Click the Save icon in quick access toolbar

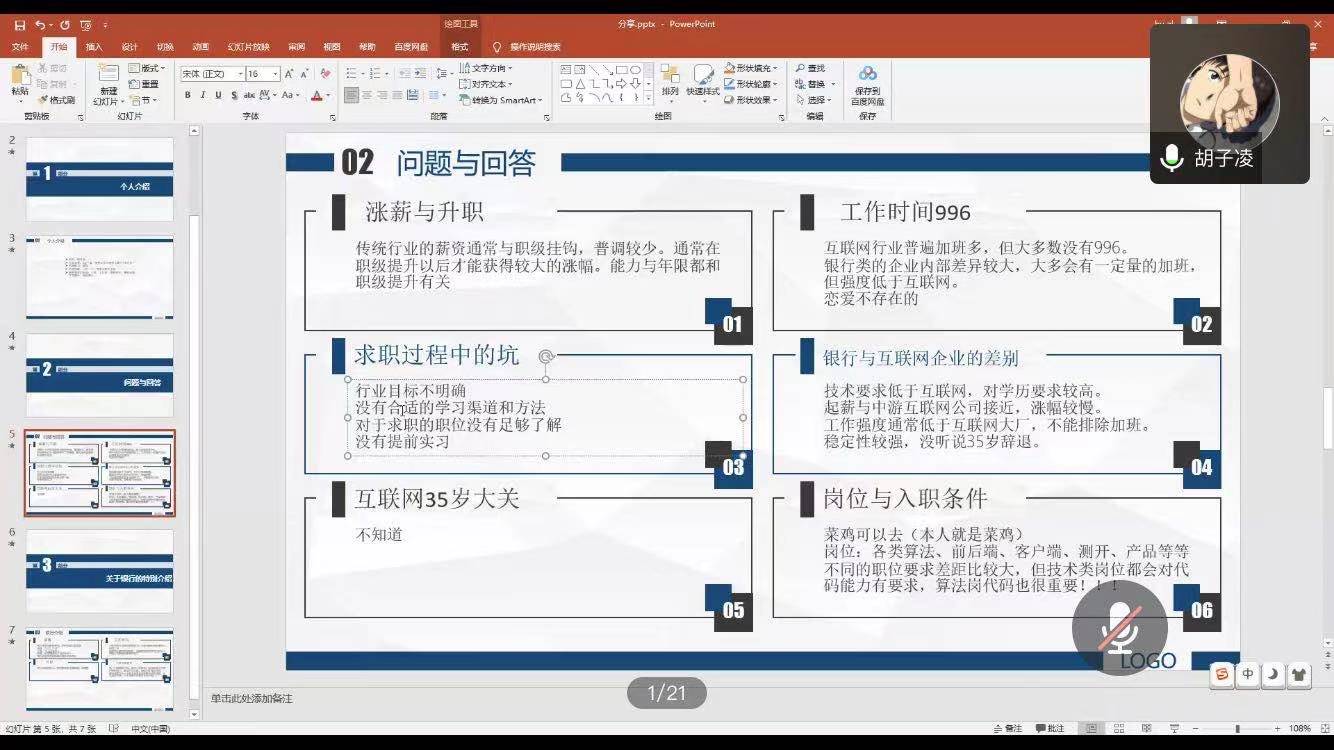20,24
